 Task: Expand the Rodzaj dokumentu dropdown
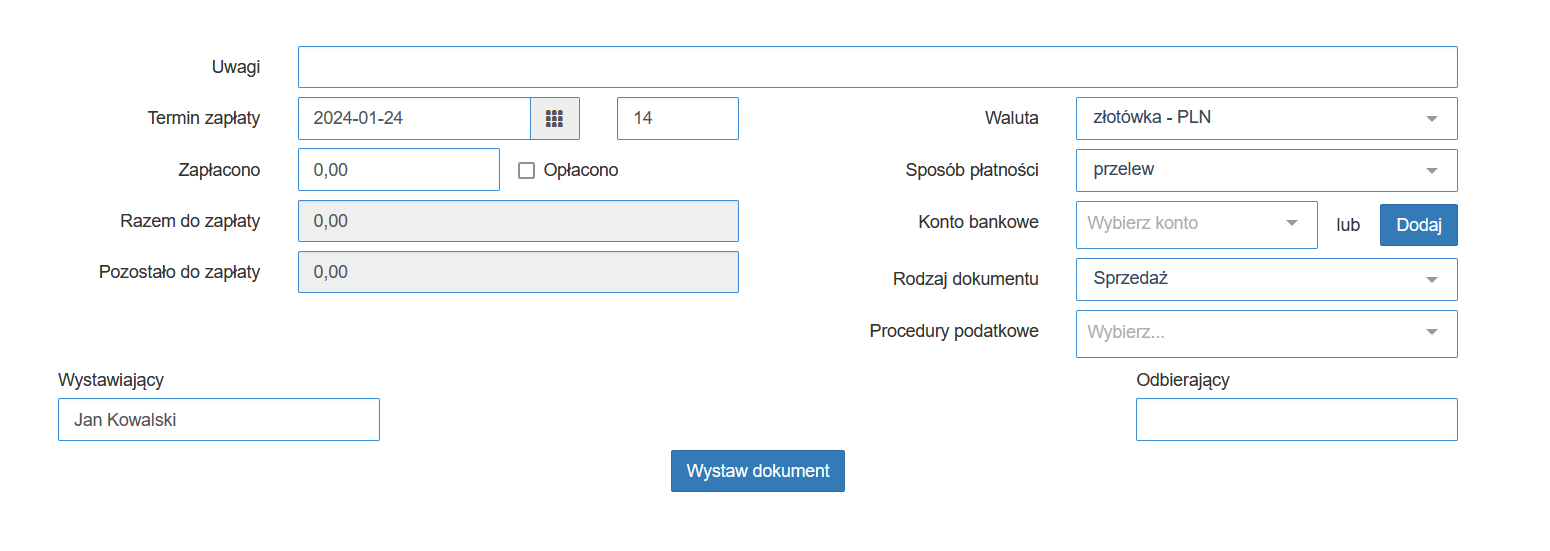tap(1266, 279)
